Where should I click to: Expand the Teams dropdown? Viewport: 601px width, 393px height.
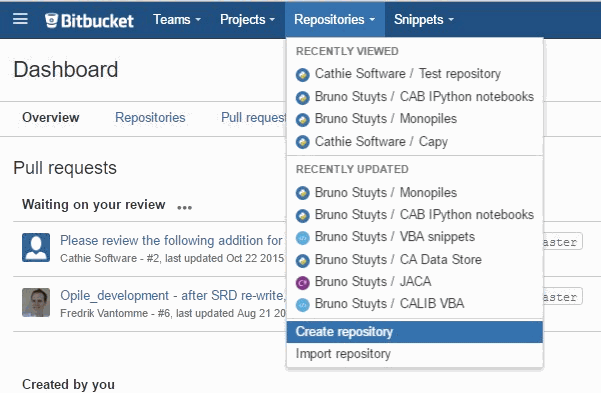pyautogui.click(x=177, y=19)
